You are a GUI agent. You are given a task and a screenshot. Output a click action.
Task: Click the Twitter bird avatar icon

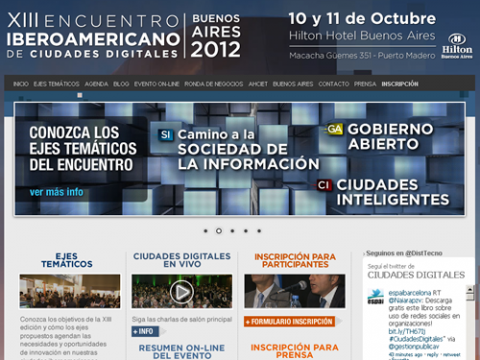(x=376, y=297)
